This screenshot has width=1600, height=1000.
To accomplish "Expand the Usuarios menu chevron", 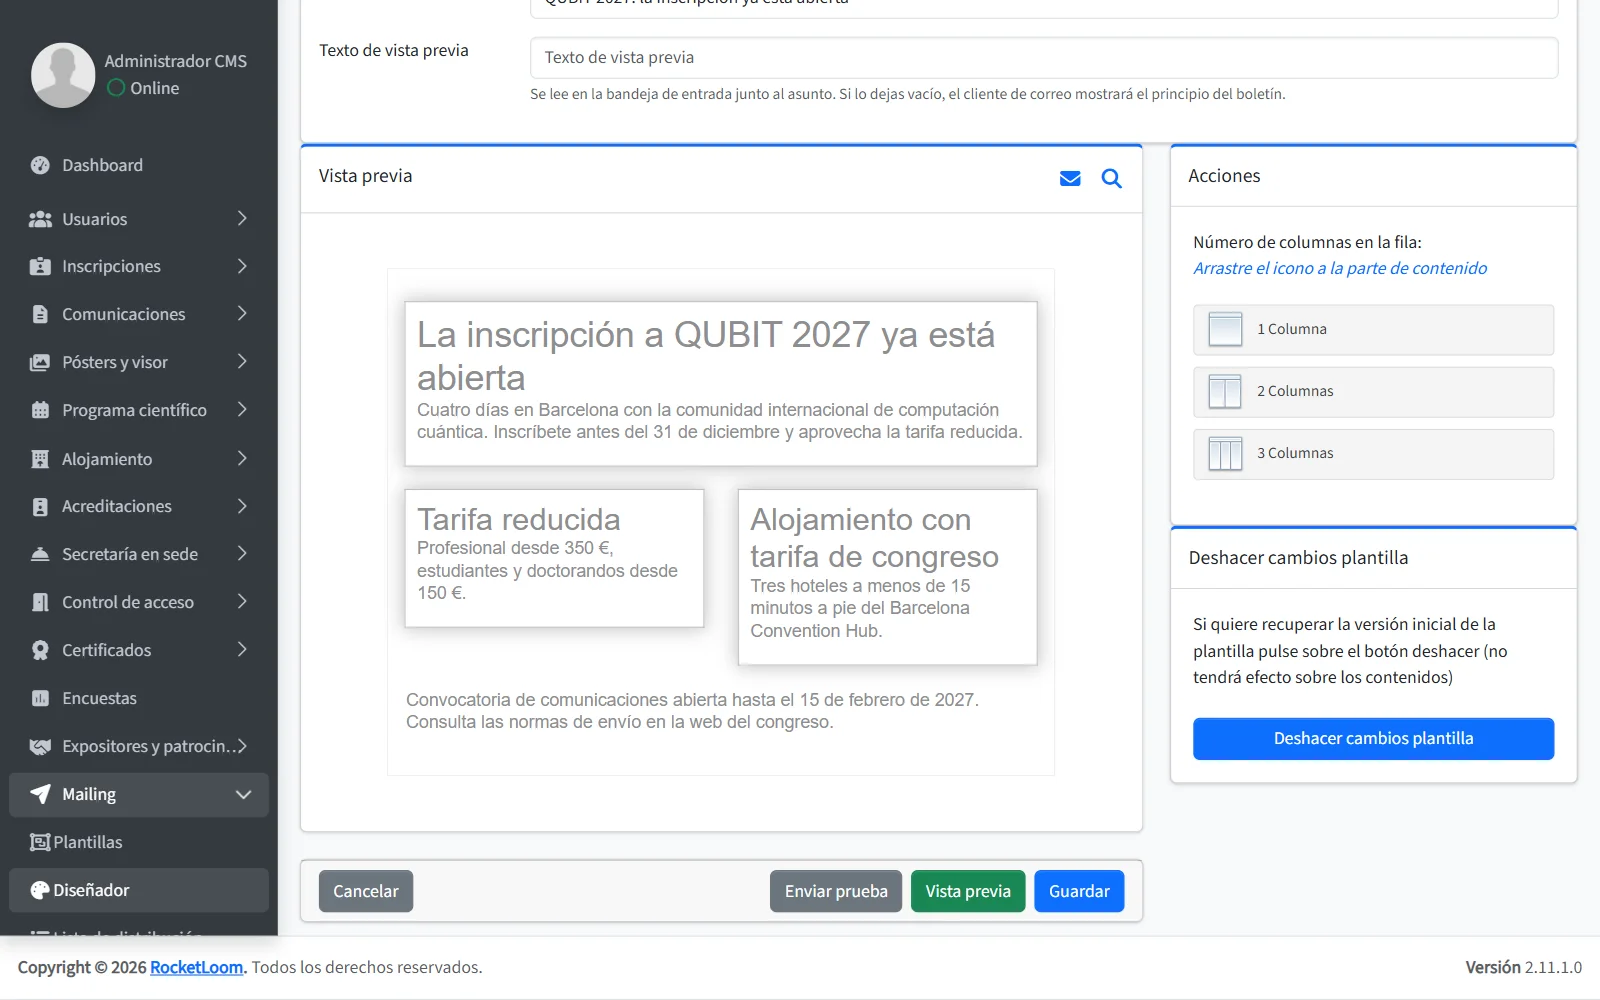I will 242,219.
